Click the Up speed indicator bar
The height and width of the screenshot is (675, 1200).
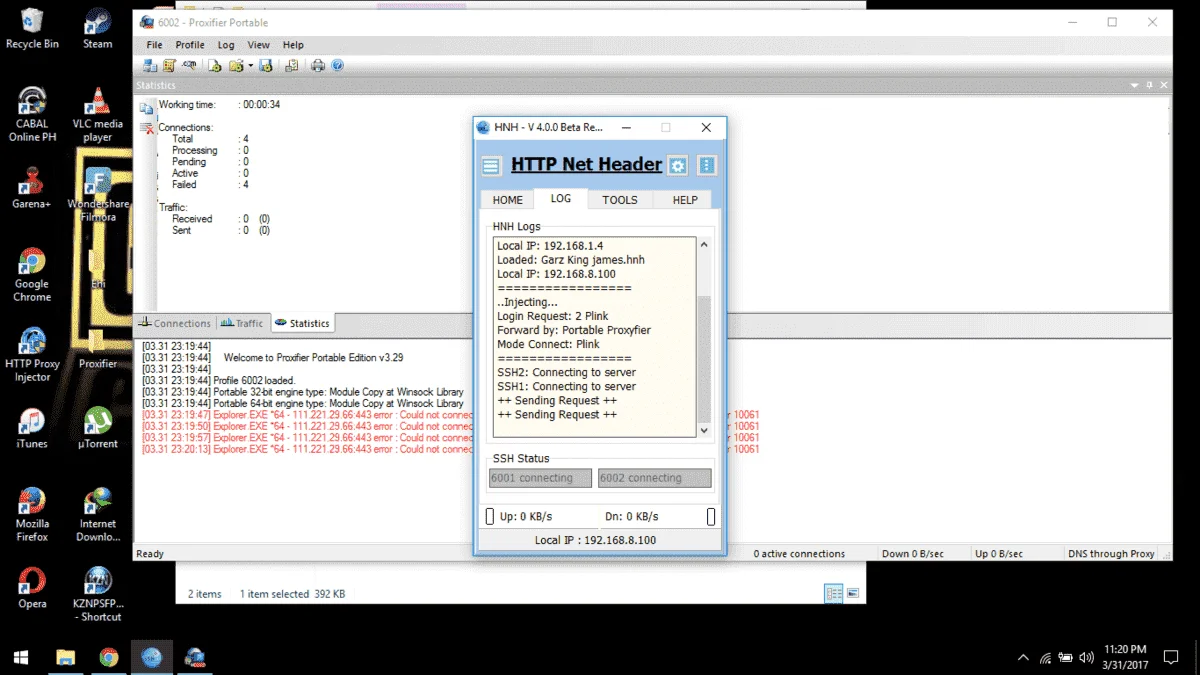click(x=490, y=516)
